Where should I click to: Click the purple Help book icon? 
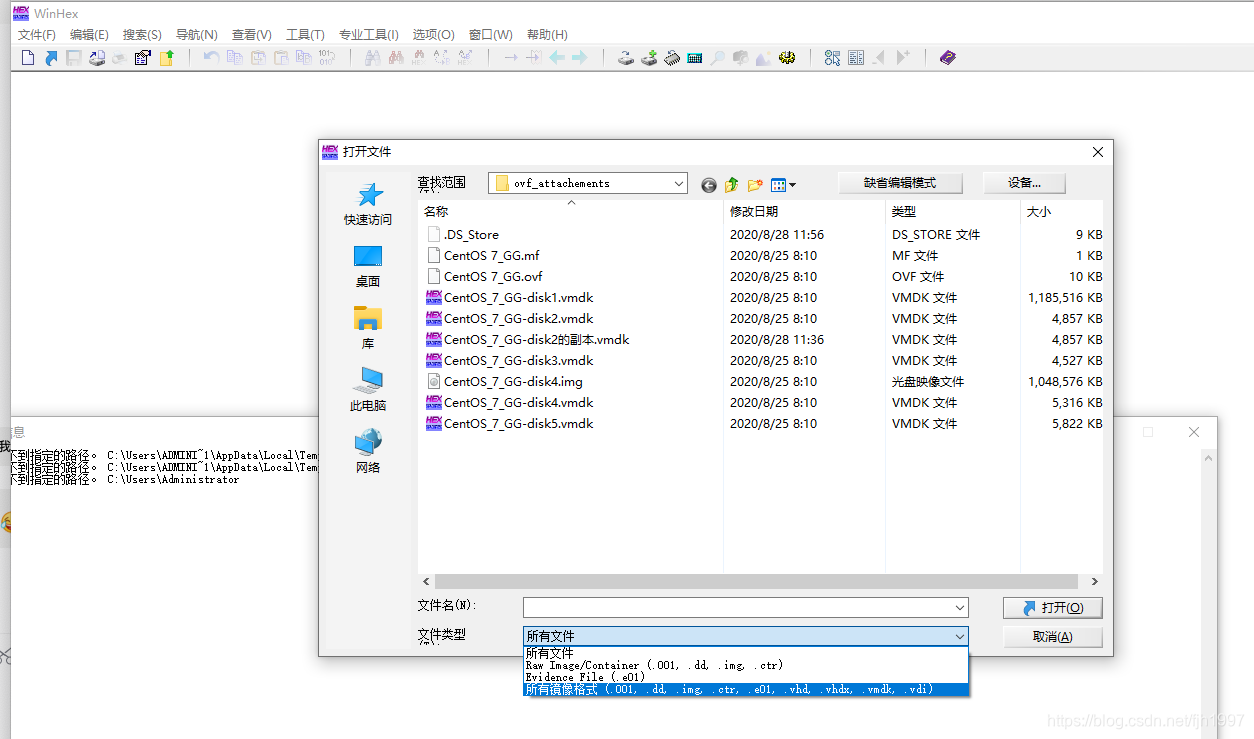click(947, 58)
